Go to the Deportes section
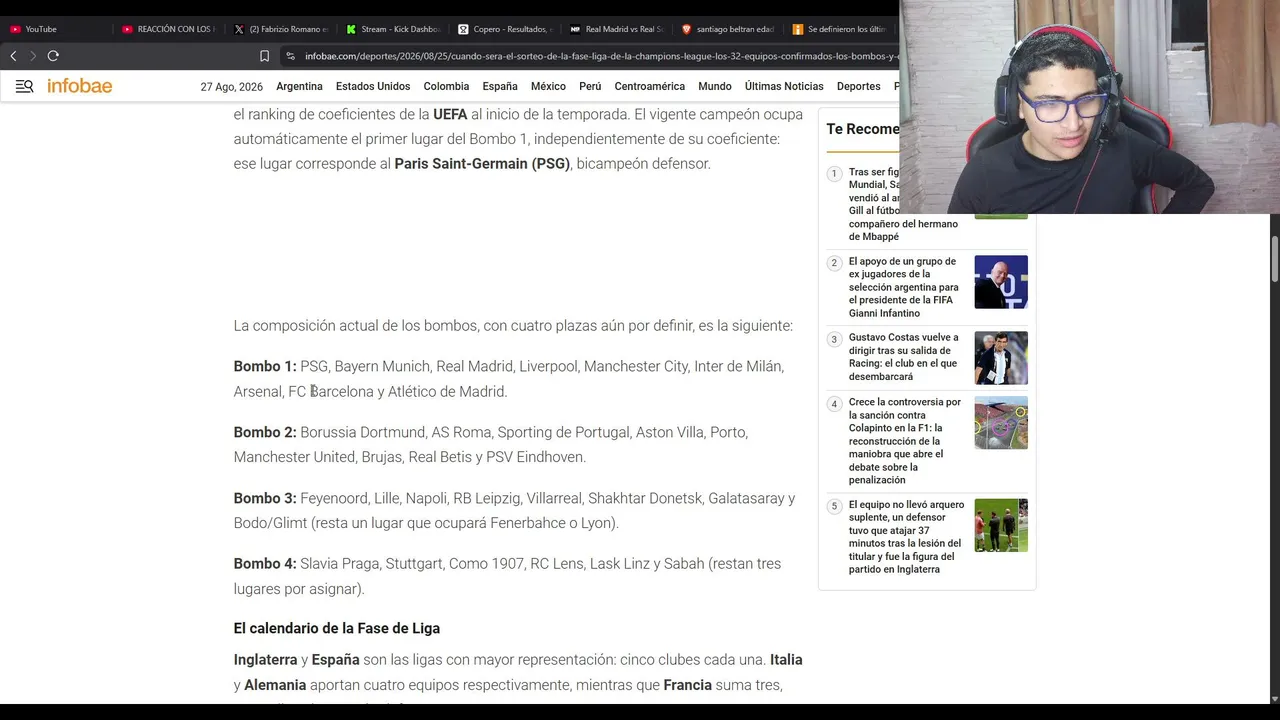Viewport: 1280px width, 720px height. [858, 86]
